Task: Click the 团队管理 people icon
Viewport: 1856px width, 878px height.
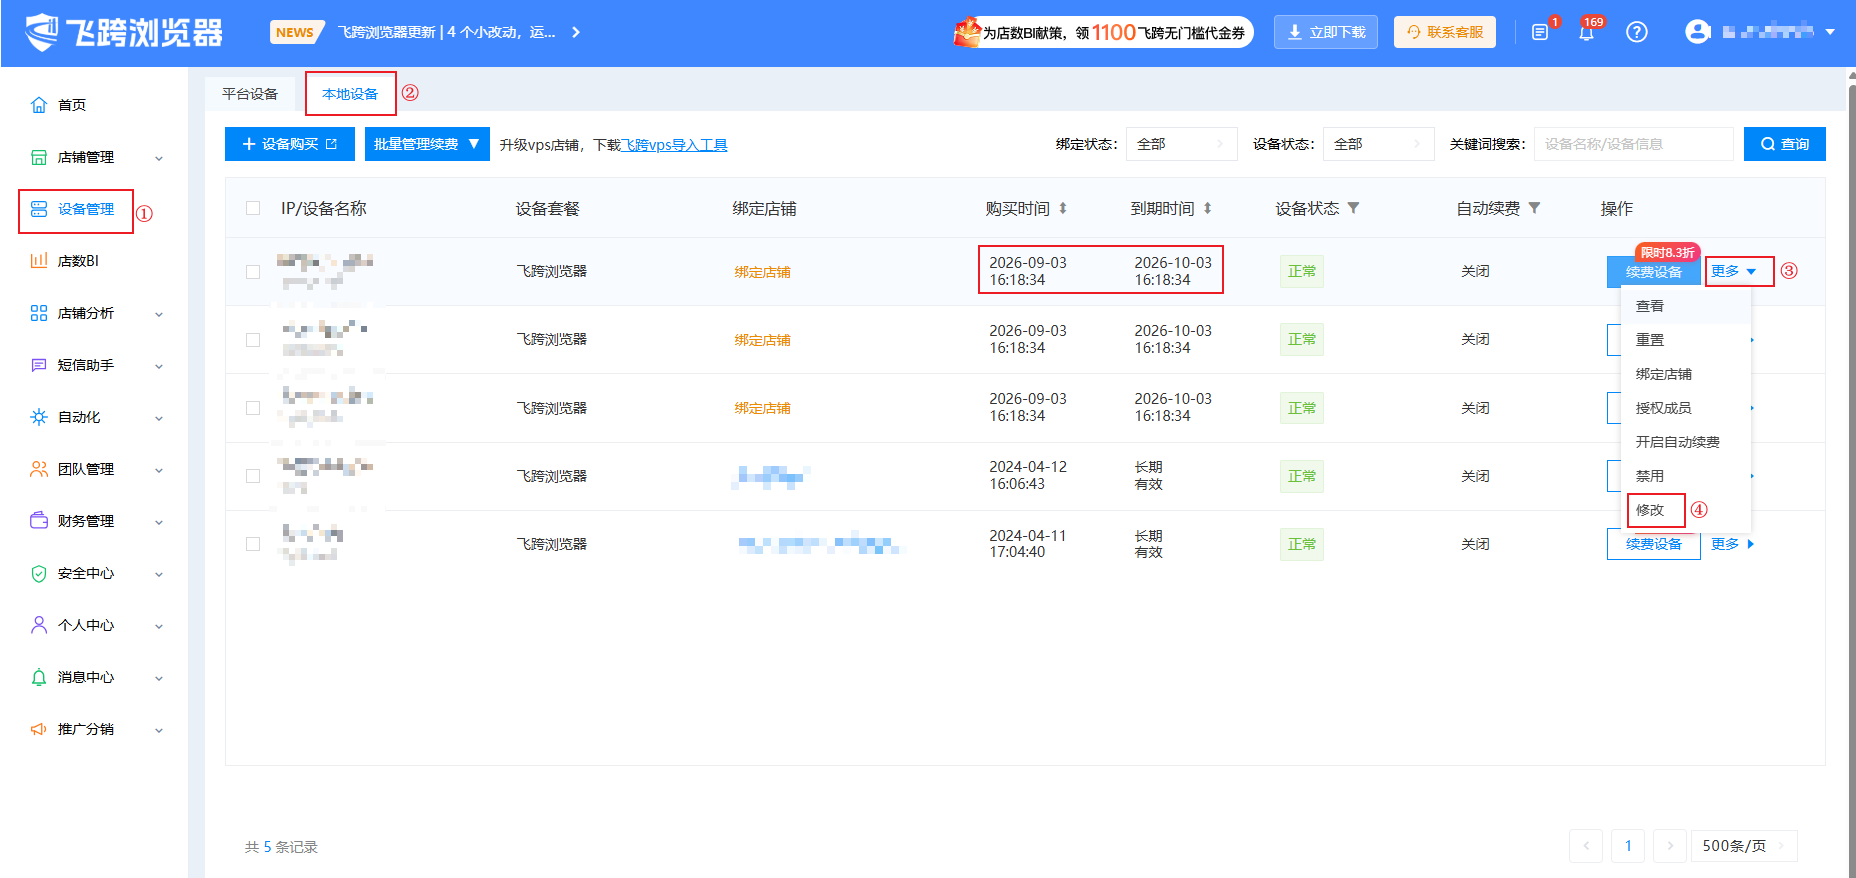Action: point(39,469)
